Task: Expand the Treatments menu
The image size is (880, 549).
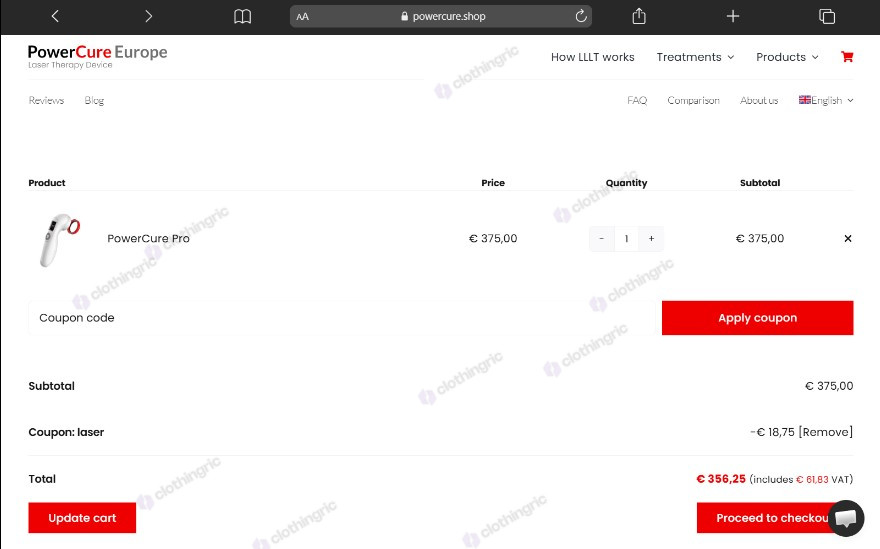Action: point(695,57)
